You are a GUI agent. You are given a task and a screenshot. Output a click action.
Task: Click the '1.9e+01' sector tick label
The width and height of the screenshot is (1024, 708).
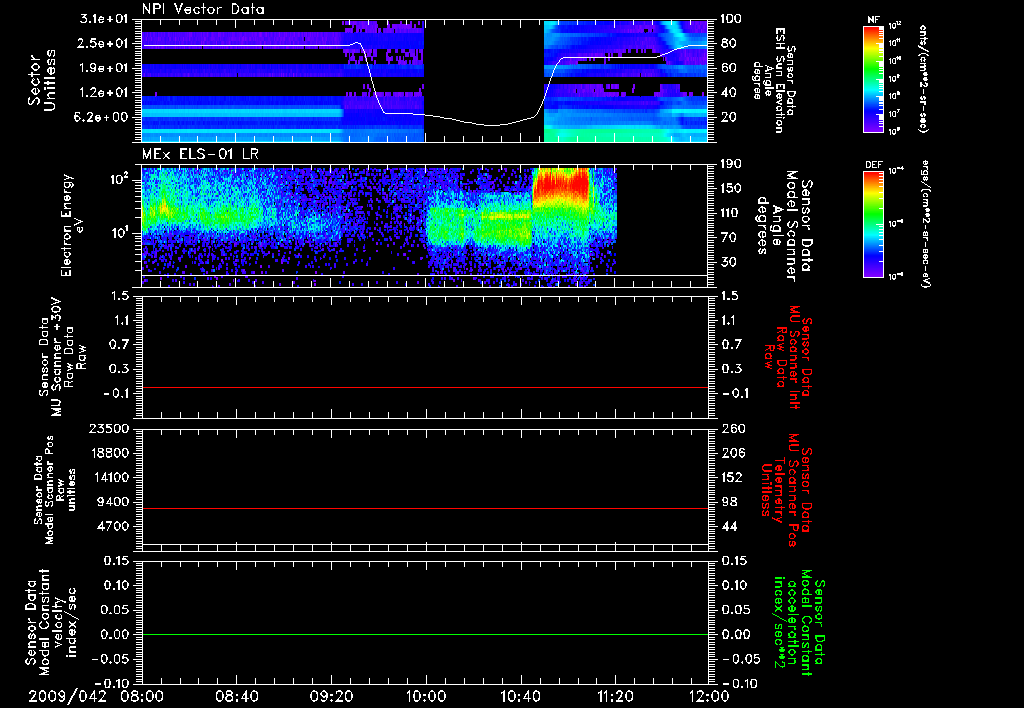pos(104,68)
